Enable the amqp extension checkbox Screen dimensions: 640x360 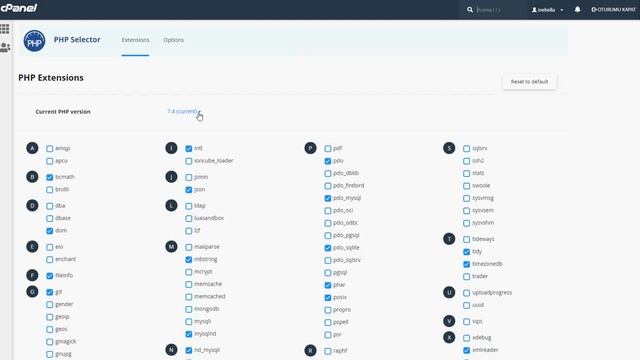click(x=49, y=149)
